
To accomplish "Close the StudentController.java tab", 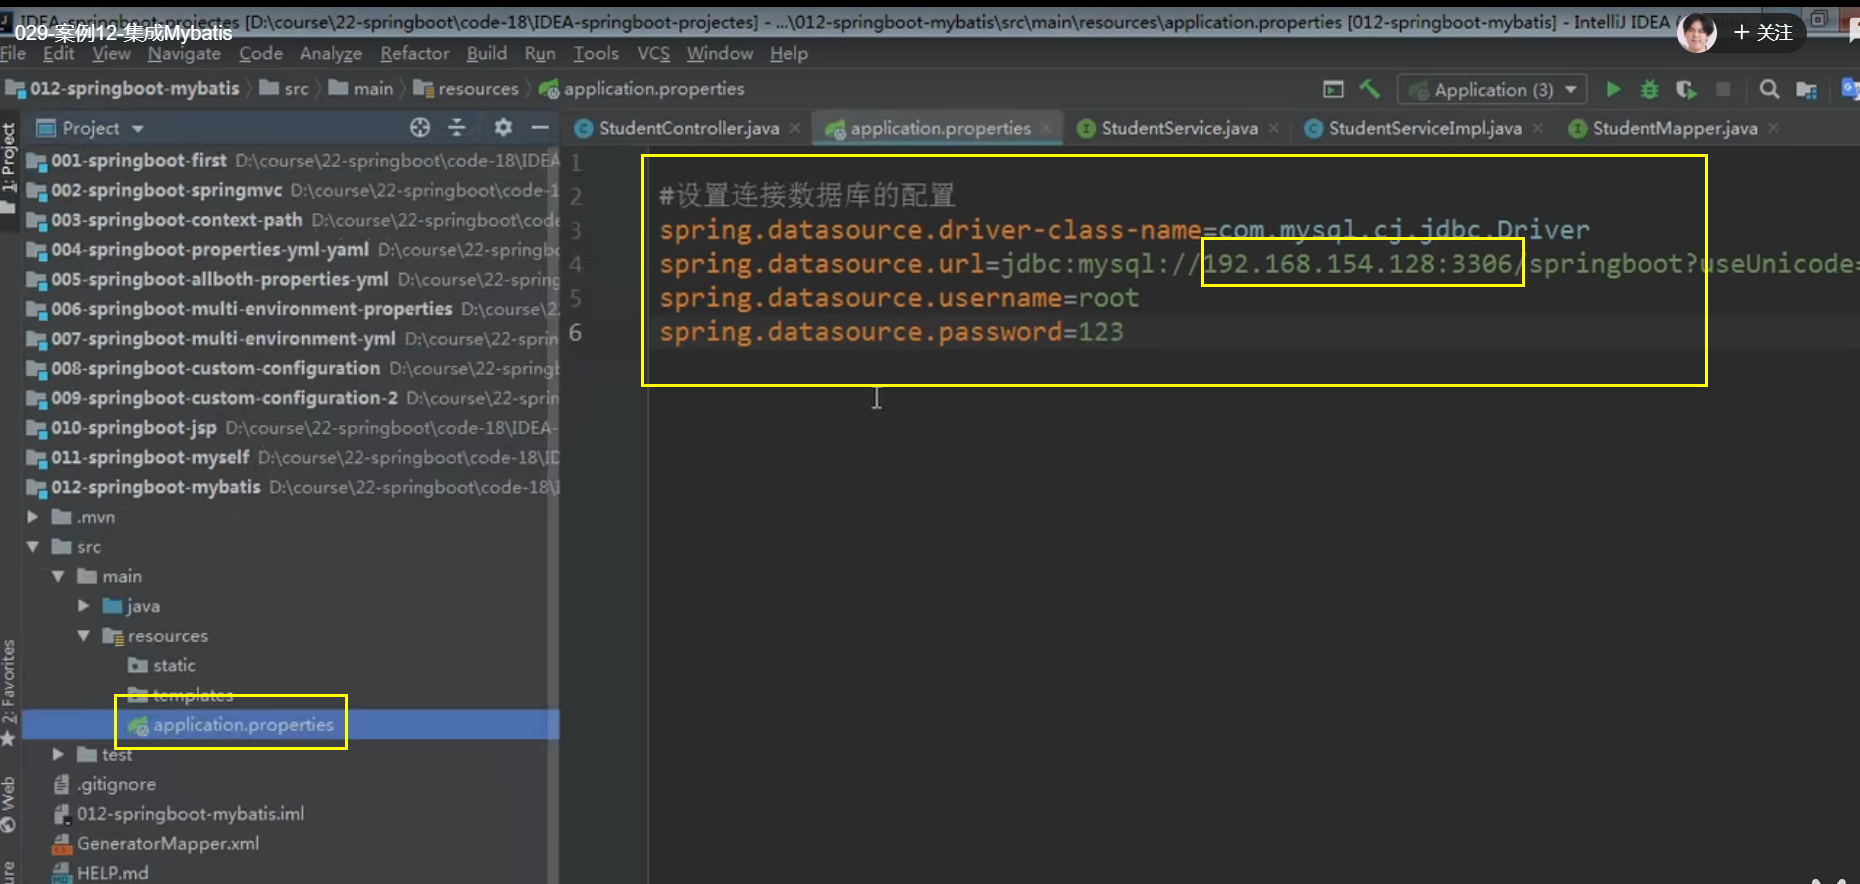I will (x=795, y=128).
